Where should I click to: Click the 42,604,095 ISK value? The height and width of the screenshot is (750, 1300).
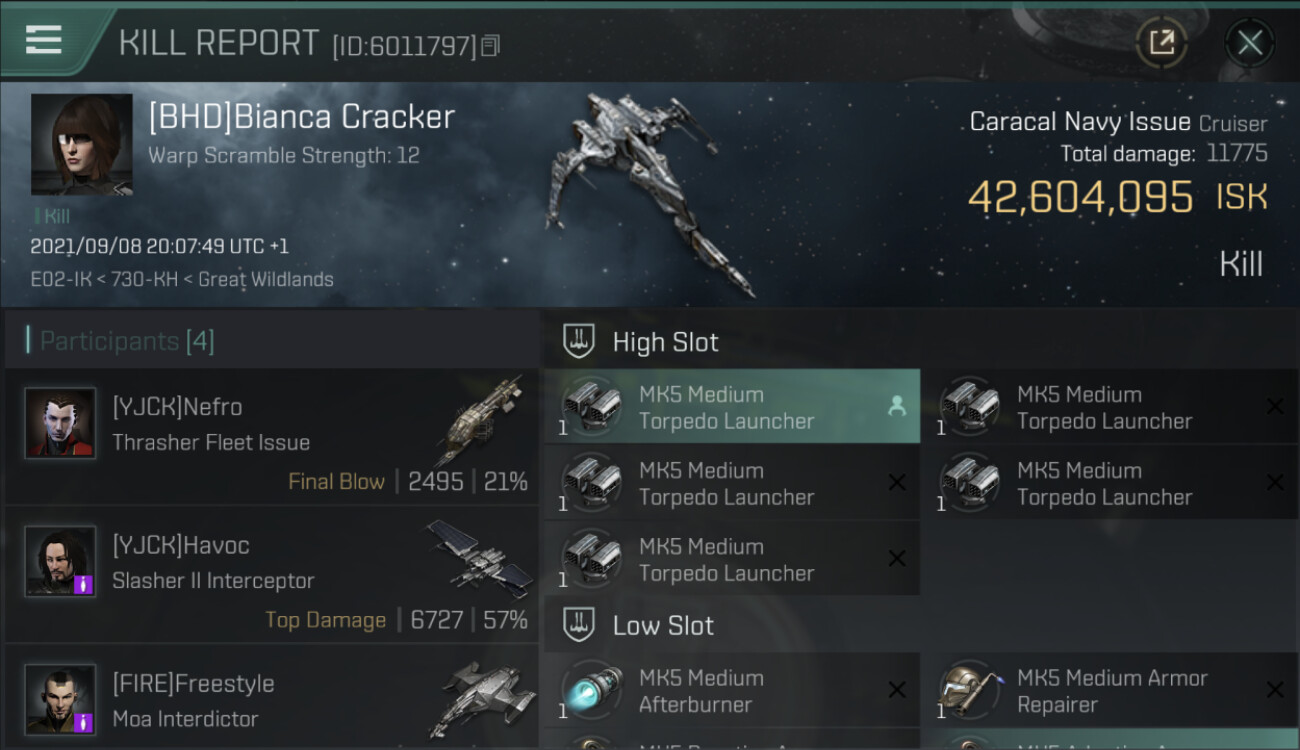pos(1080,197)
